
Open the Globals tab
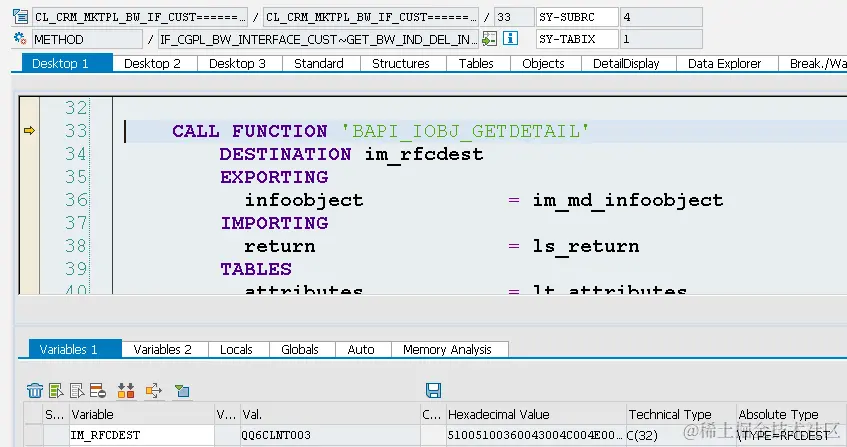tap(300, 350)
